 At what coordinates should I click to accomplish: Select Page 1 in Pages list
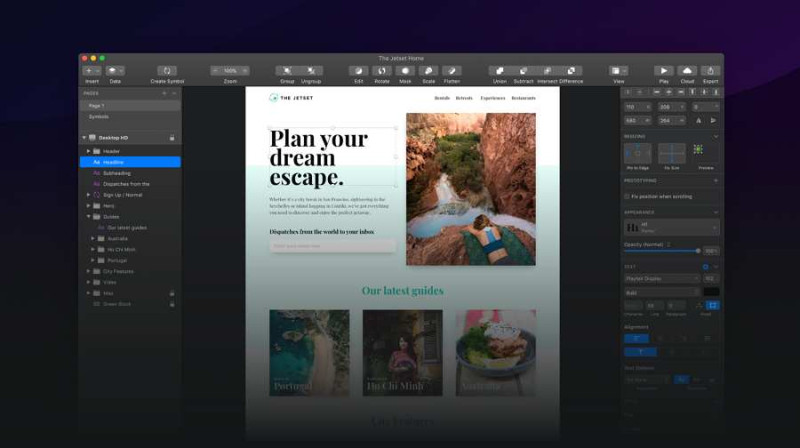pyautogui.click(x=130, y=106)
